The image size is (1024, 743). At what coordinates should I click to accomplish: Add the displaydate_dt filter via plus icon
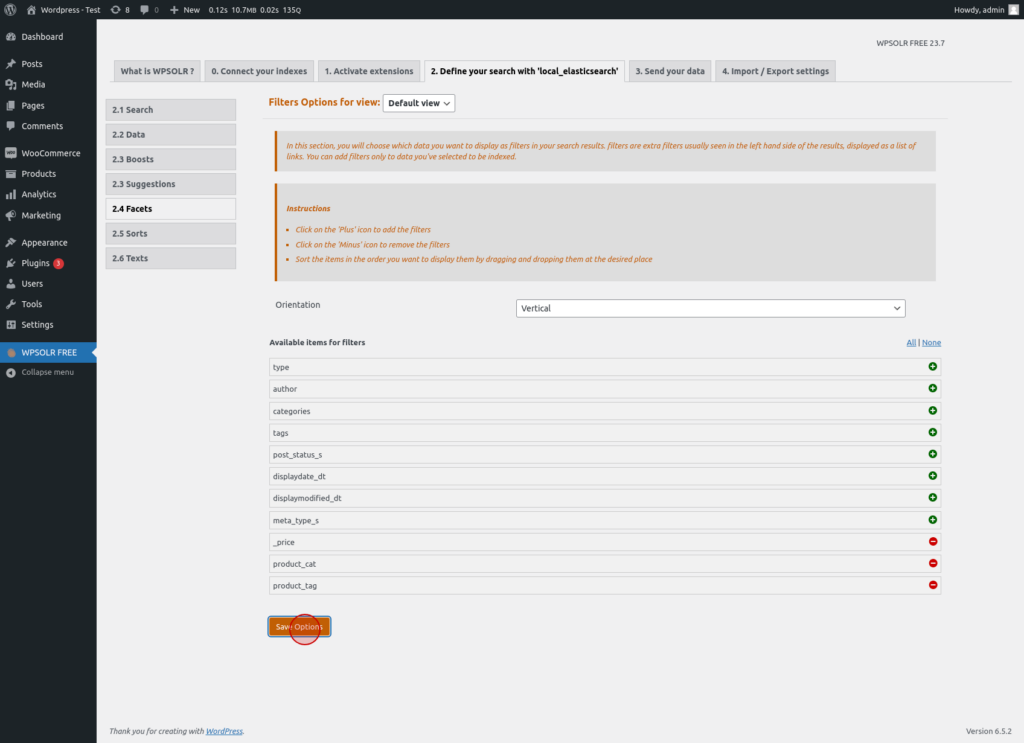coord(933,476)
